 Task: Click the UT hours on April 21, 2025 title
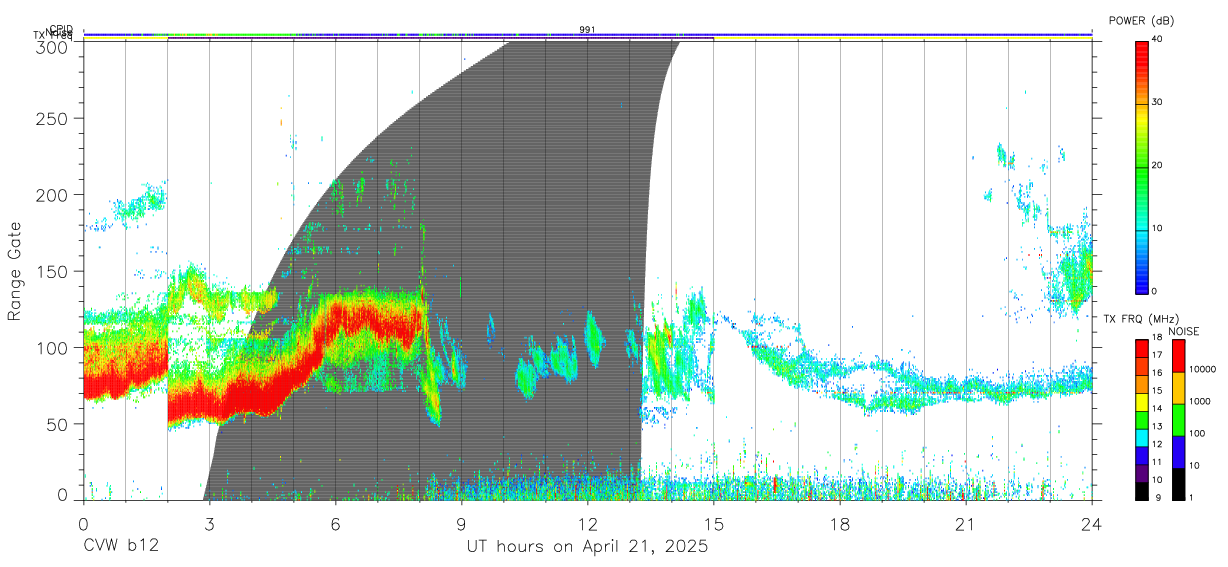click(x=587, y=547)
